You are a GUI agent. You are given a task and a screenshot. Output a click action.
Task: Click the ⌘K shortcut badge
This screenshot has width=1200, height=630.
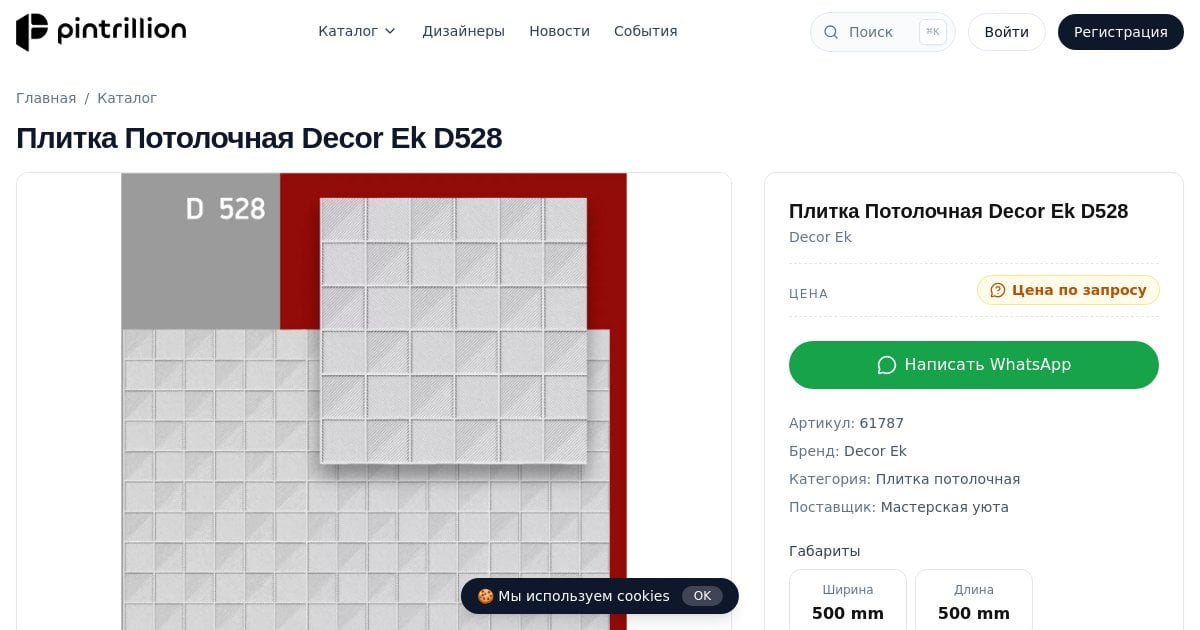pyautogui.click(x=932, y=32)
